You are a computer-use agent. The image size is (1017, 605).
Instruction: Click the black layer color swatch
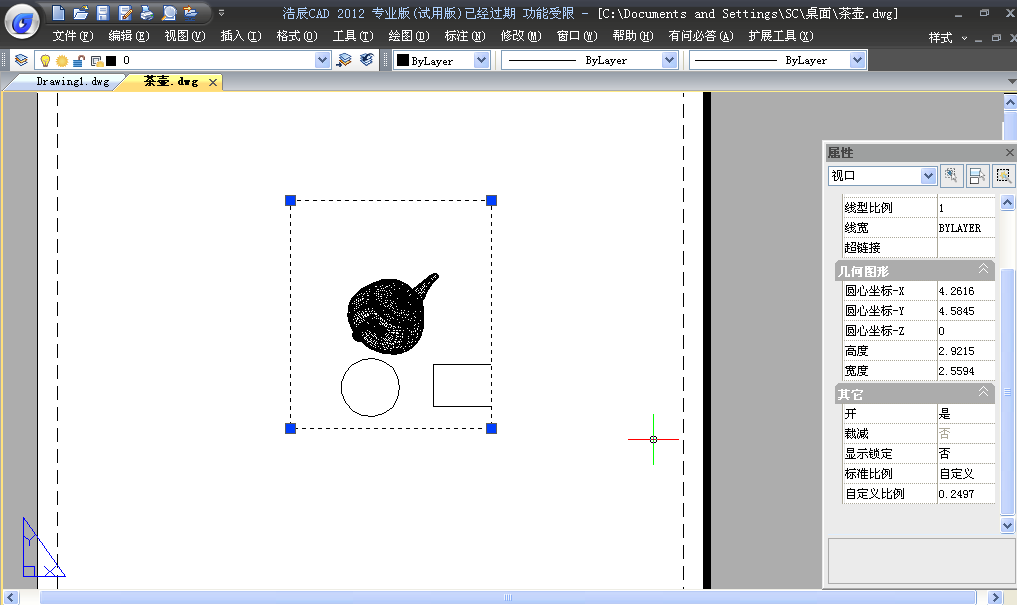111,60
